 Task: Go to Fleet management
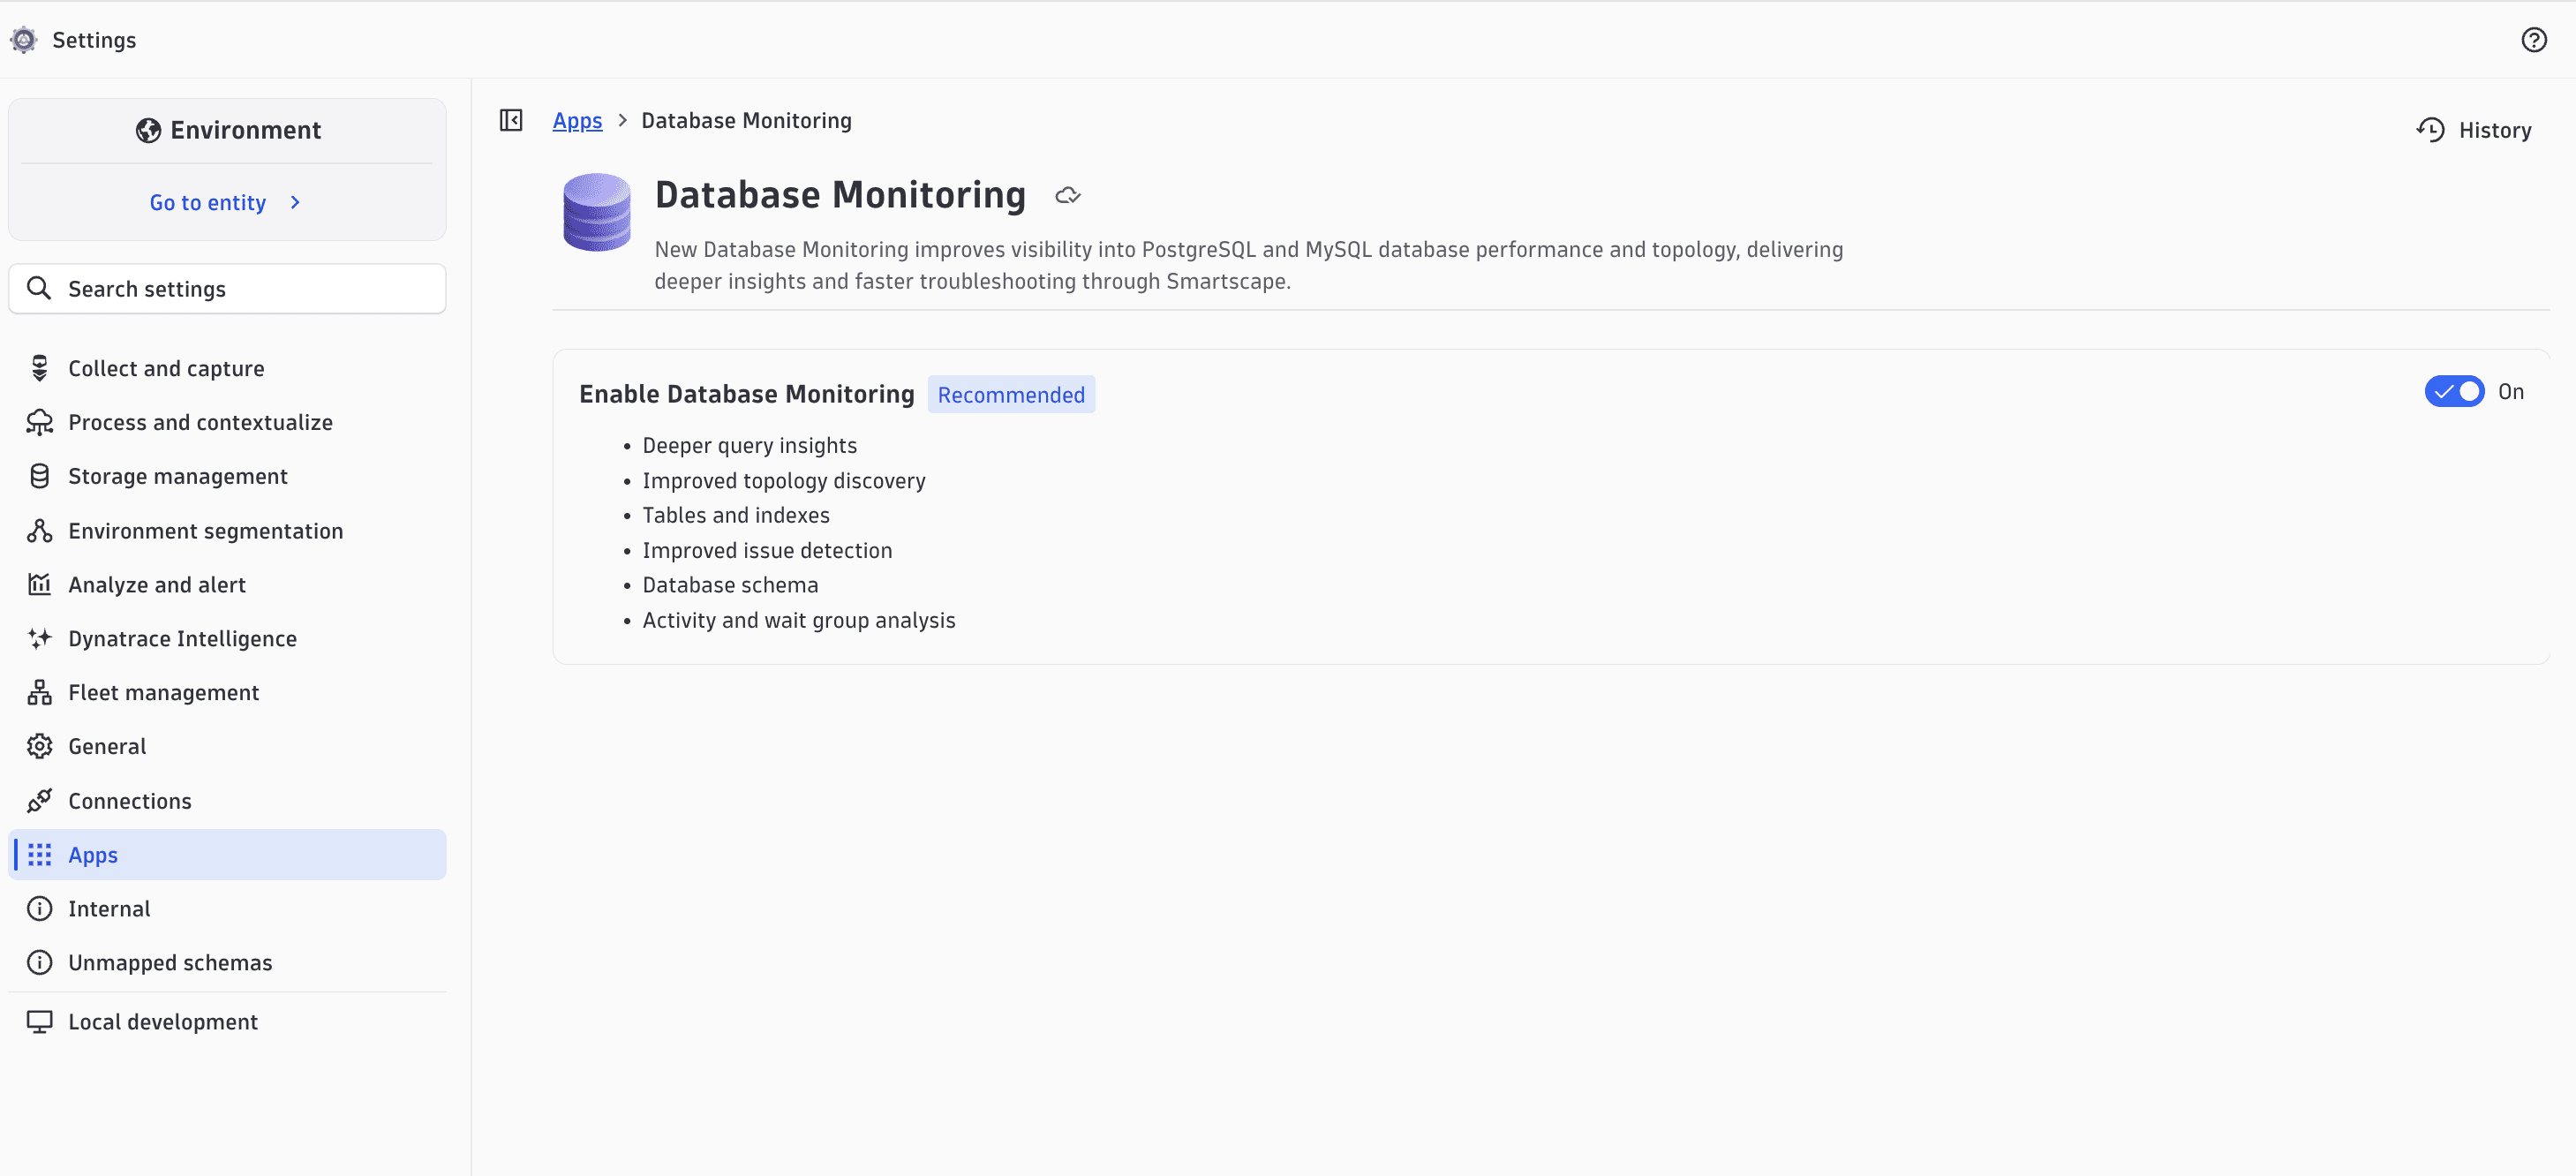(227, 693)
